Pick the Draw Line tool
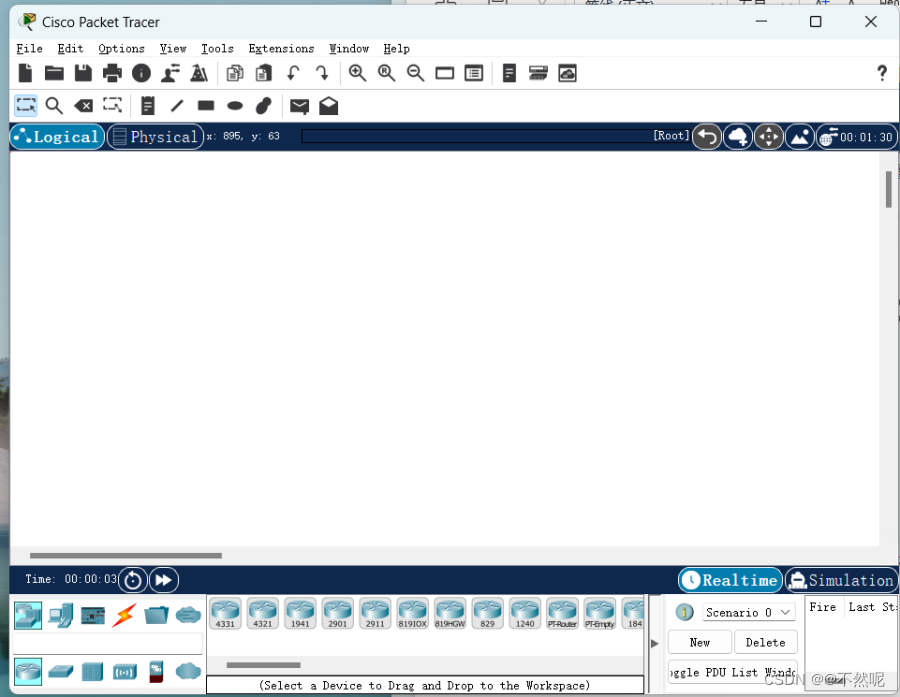This screenshot has height=697, width=900. (x=177, y=106)
